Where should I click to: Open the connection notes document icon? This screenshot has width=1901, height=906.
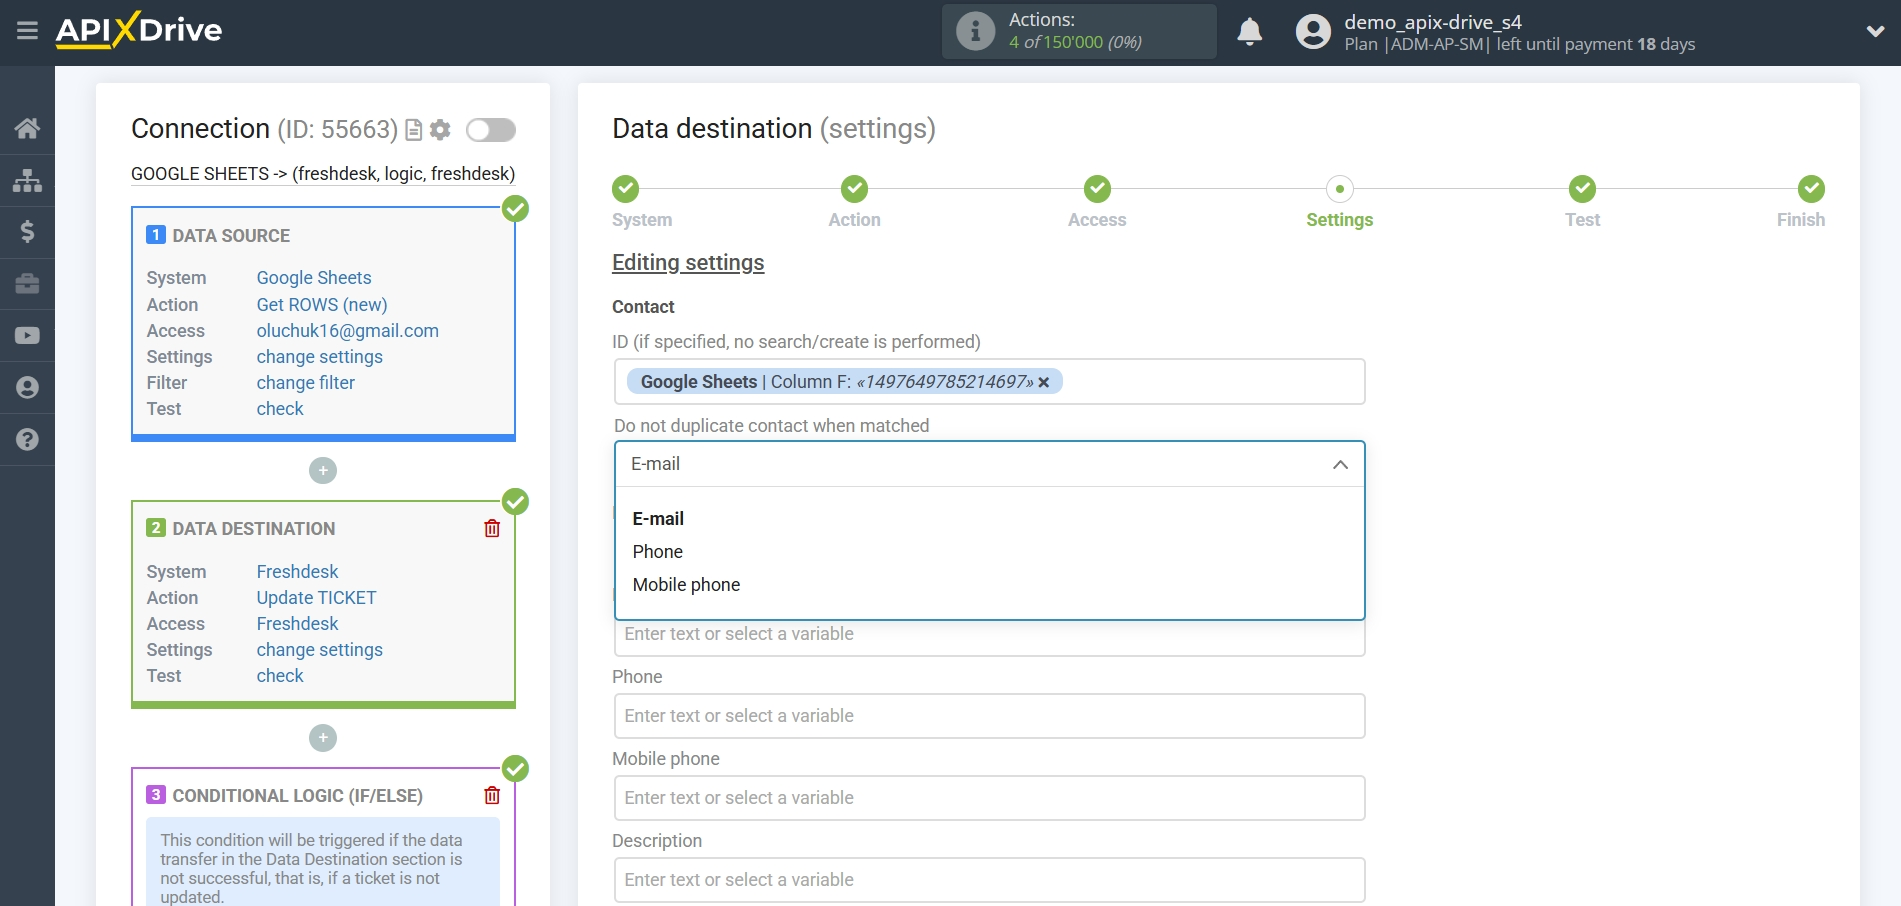point(413,130)
